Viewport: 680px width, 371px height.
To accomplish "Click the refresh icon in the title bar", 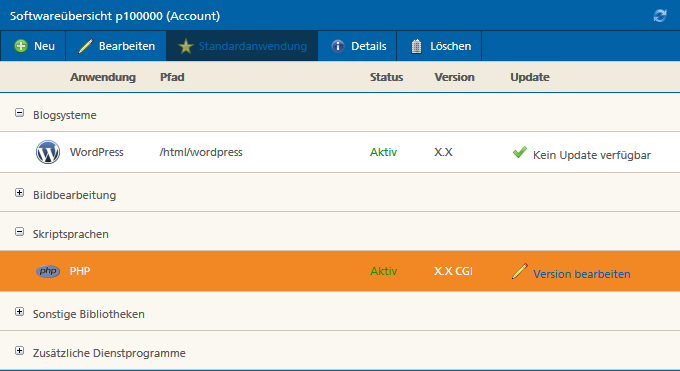I will click(x=660, y=16).
